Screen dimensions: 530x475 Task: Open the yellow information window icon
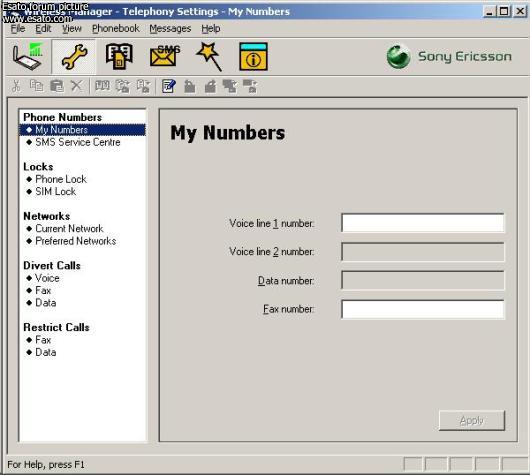pos(253,56)
